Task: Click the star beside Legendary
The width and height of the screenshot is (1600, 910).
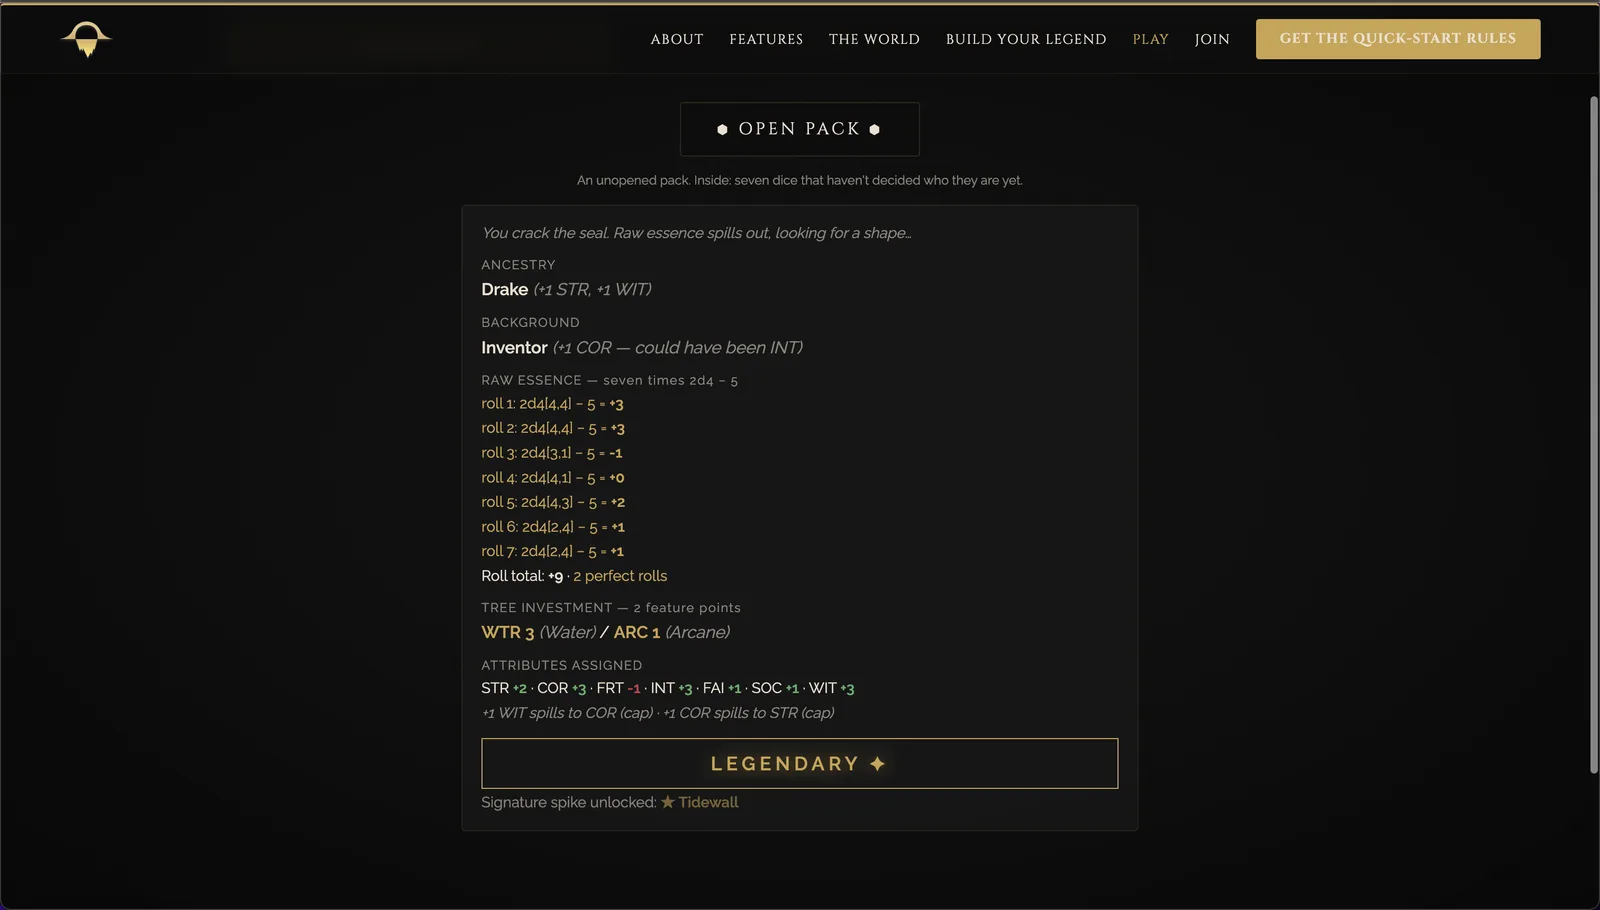Action: [x=878, y=764]
